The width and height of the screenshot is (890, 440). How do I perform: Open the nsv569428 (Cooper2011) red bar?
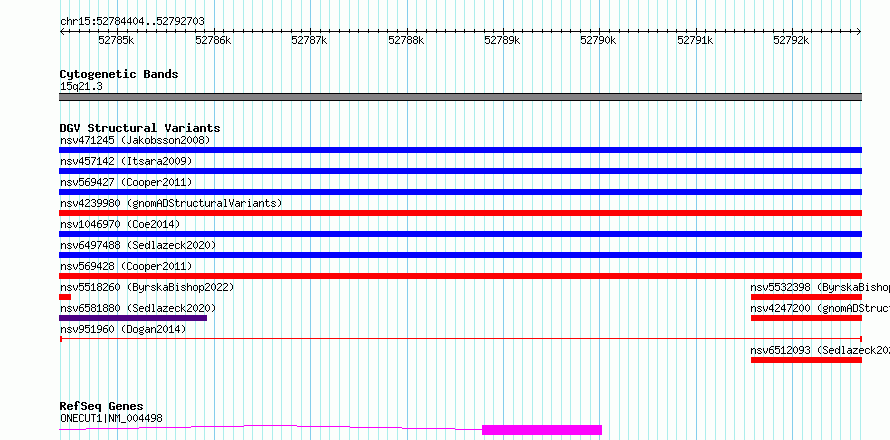(x=460, y=276)
